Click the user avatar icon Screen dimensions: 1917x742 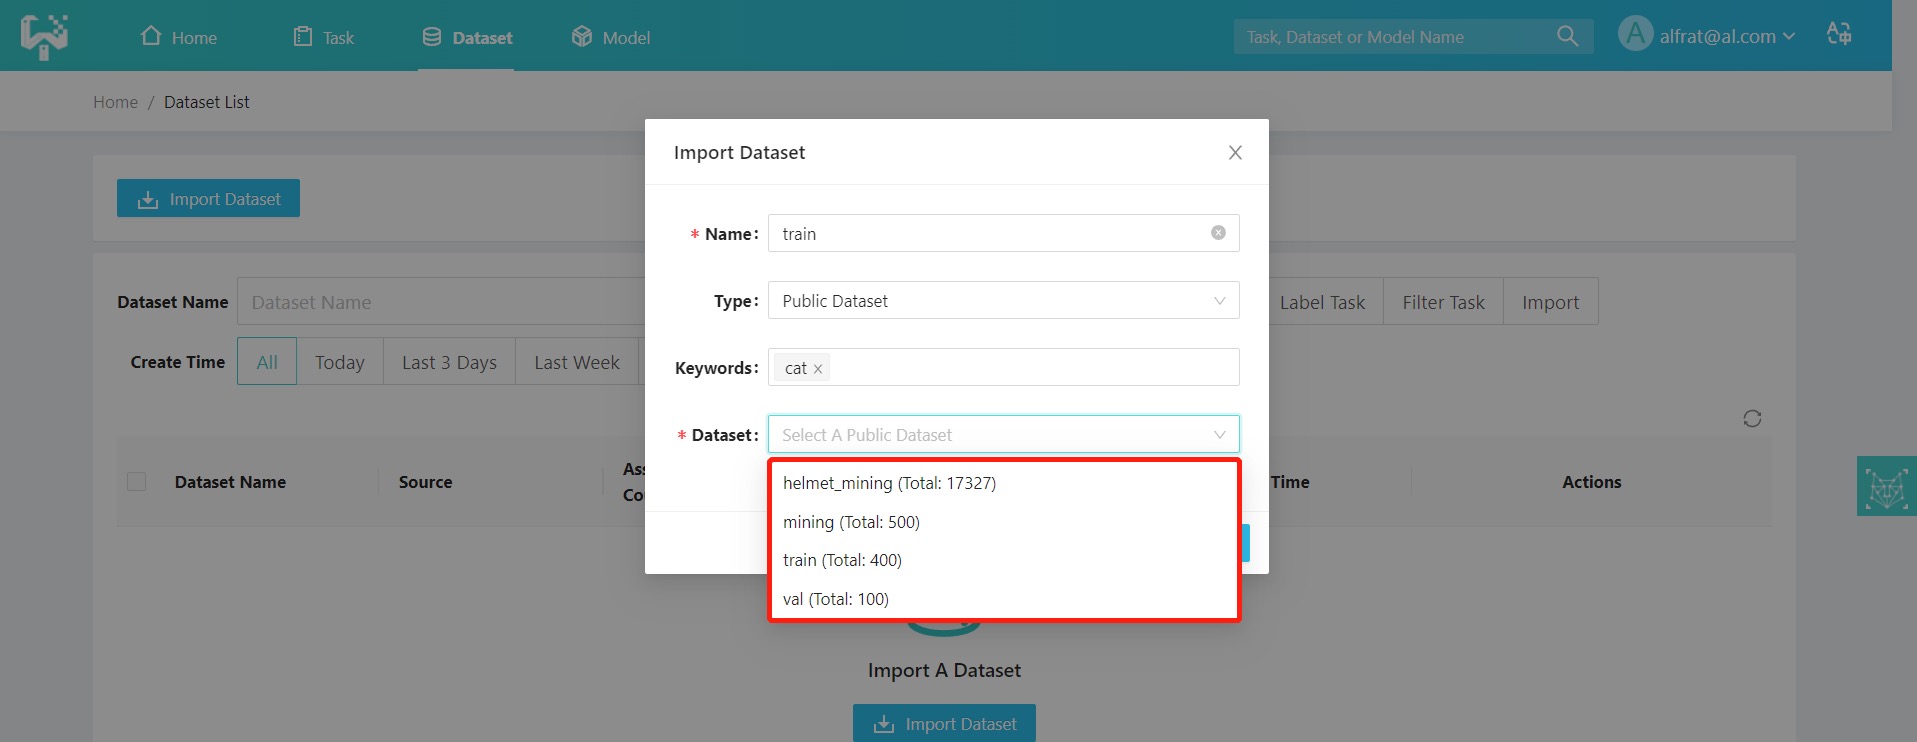pos(1635,35)
